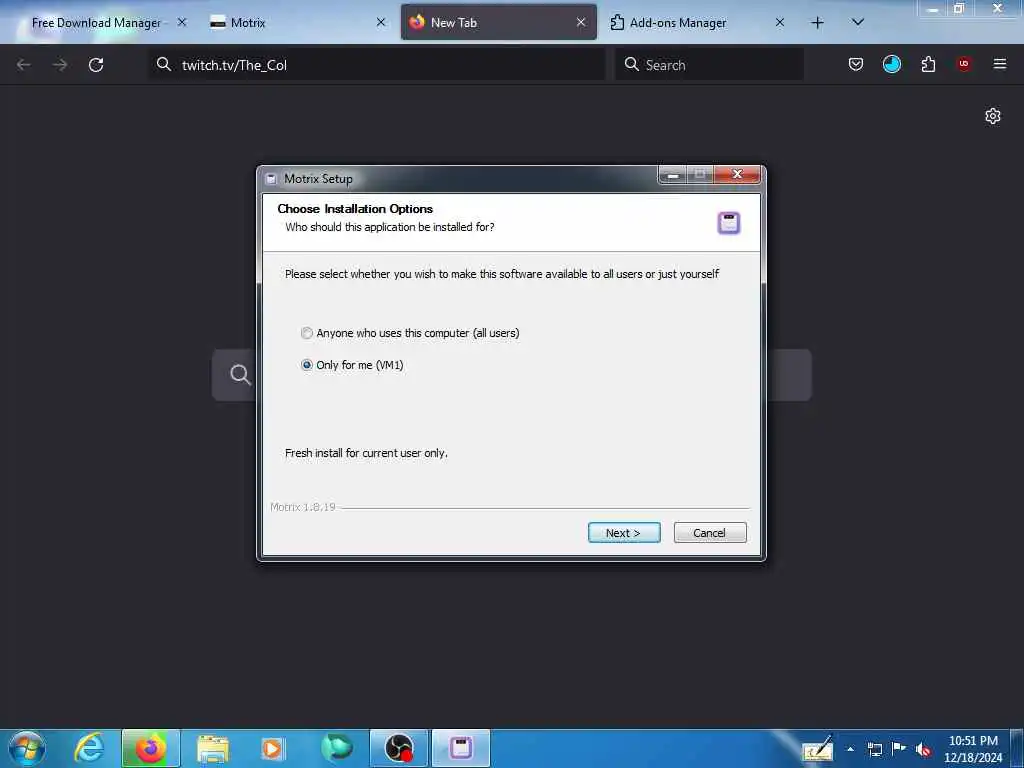
Task: Close the Motrix Setup dialog window
Action: click(737, 174)
